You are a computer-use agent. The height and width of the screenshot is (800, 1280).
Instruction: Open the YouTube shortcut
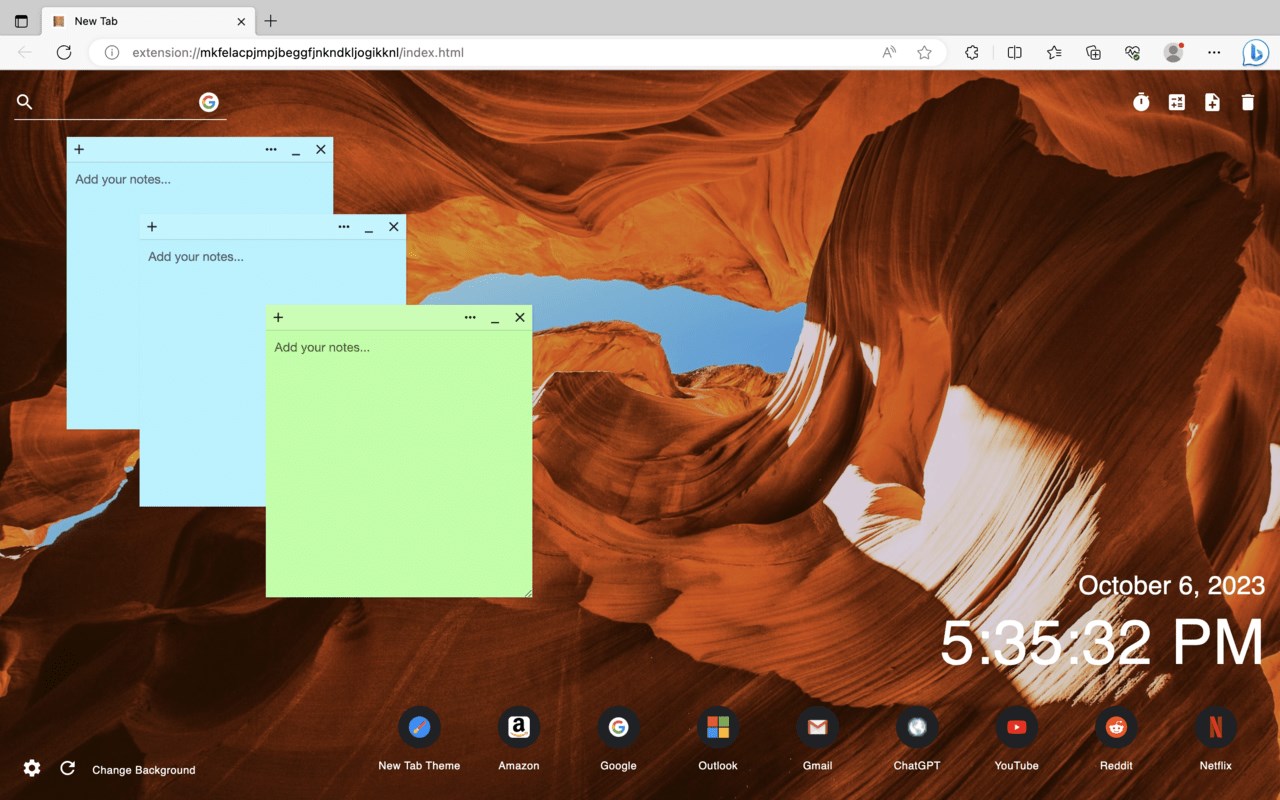[x=1016, y=738]
